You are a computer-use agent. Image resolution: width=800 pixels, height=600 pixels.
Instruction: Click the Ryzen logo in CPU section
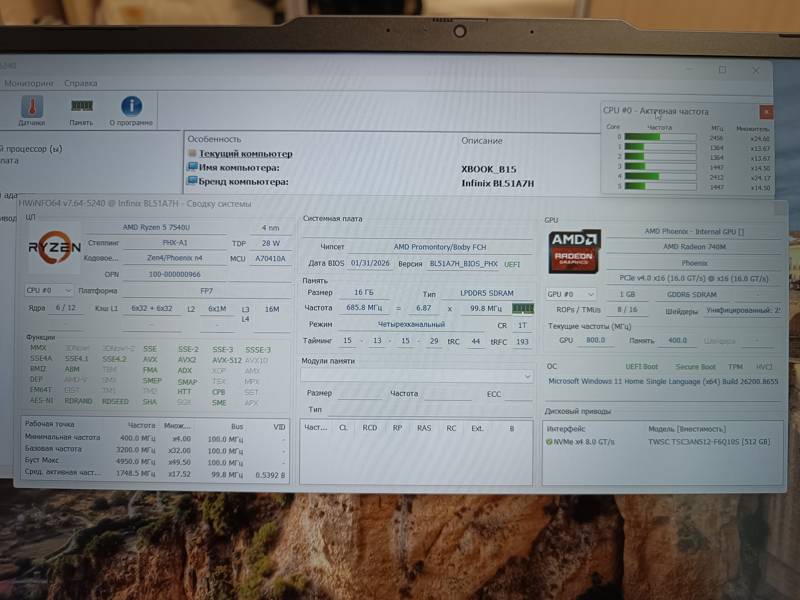[x=54, y=247]
